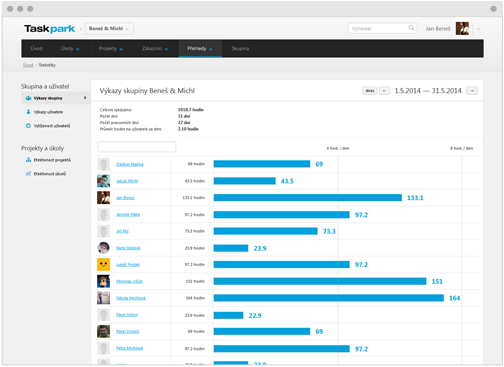The height and width of the screenshot is (367, 504).
Task: Go to the previous date period
Action: (x=384, y=91)
